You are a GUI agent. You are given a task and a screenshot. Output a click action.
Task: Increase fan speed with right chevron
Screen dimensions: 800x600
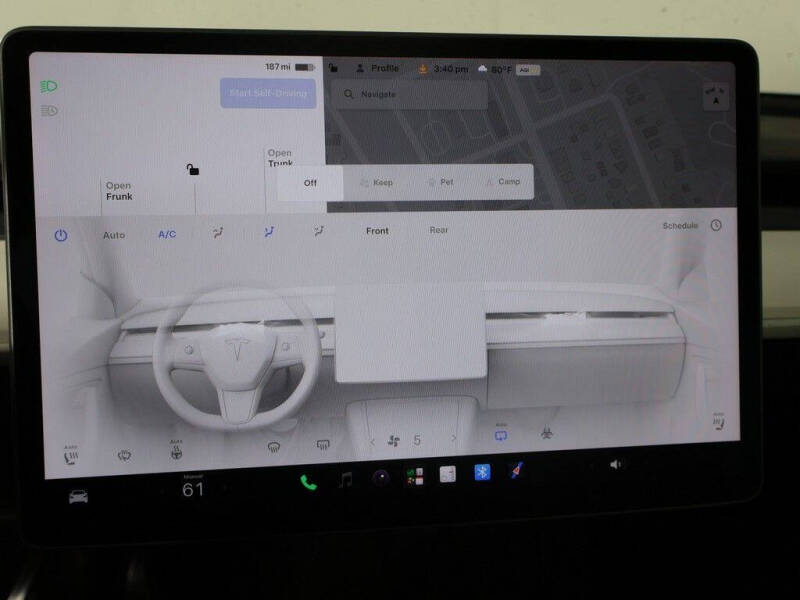pos(454,438)
